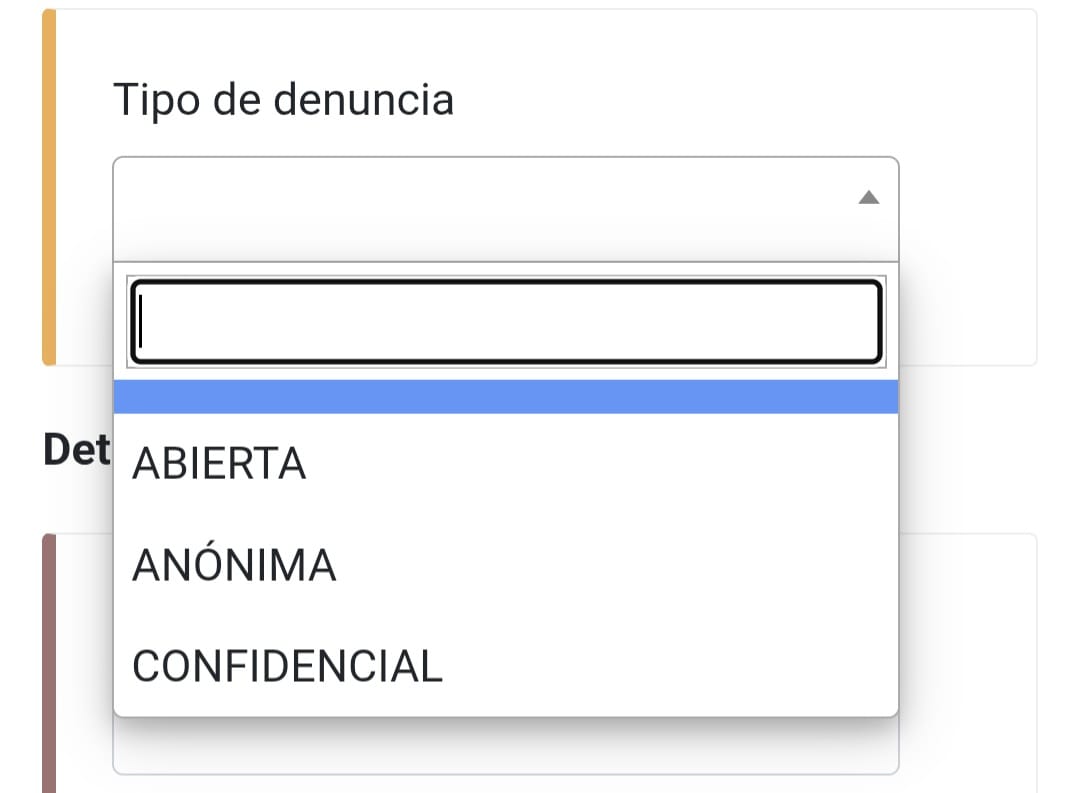Image resolution: width=1080 pixels, height=793 pixels.
Task: Choose ANÓNIMA from the list
Action: pos(234,566)
